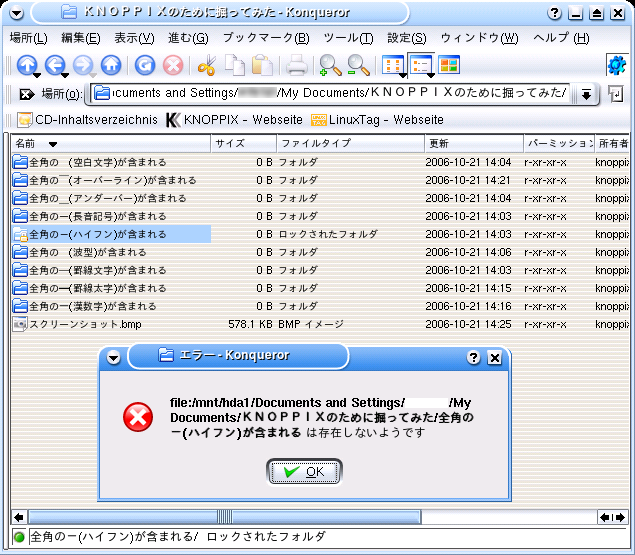Confirm the error dialog with OK
The width and height of the screenshot is (635, 555).
coord(304,472)
